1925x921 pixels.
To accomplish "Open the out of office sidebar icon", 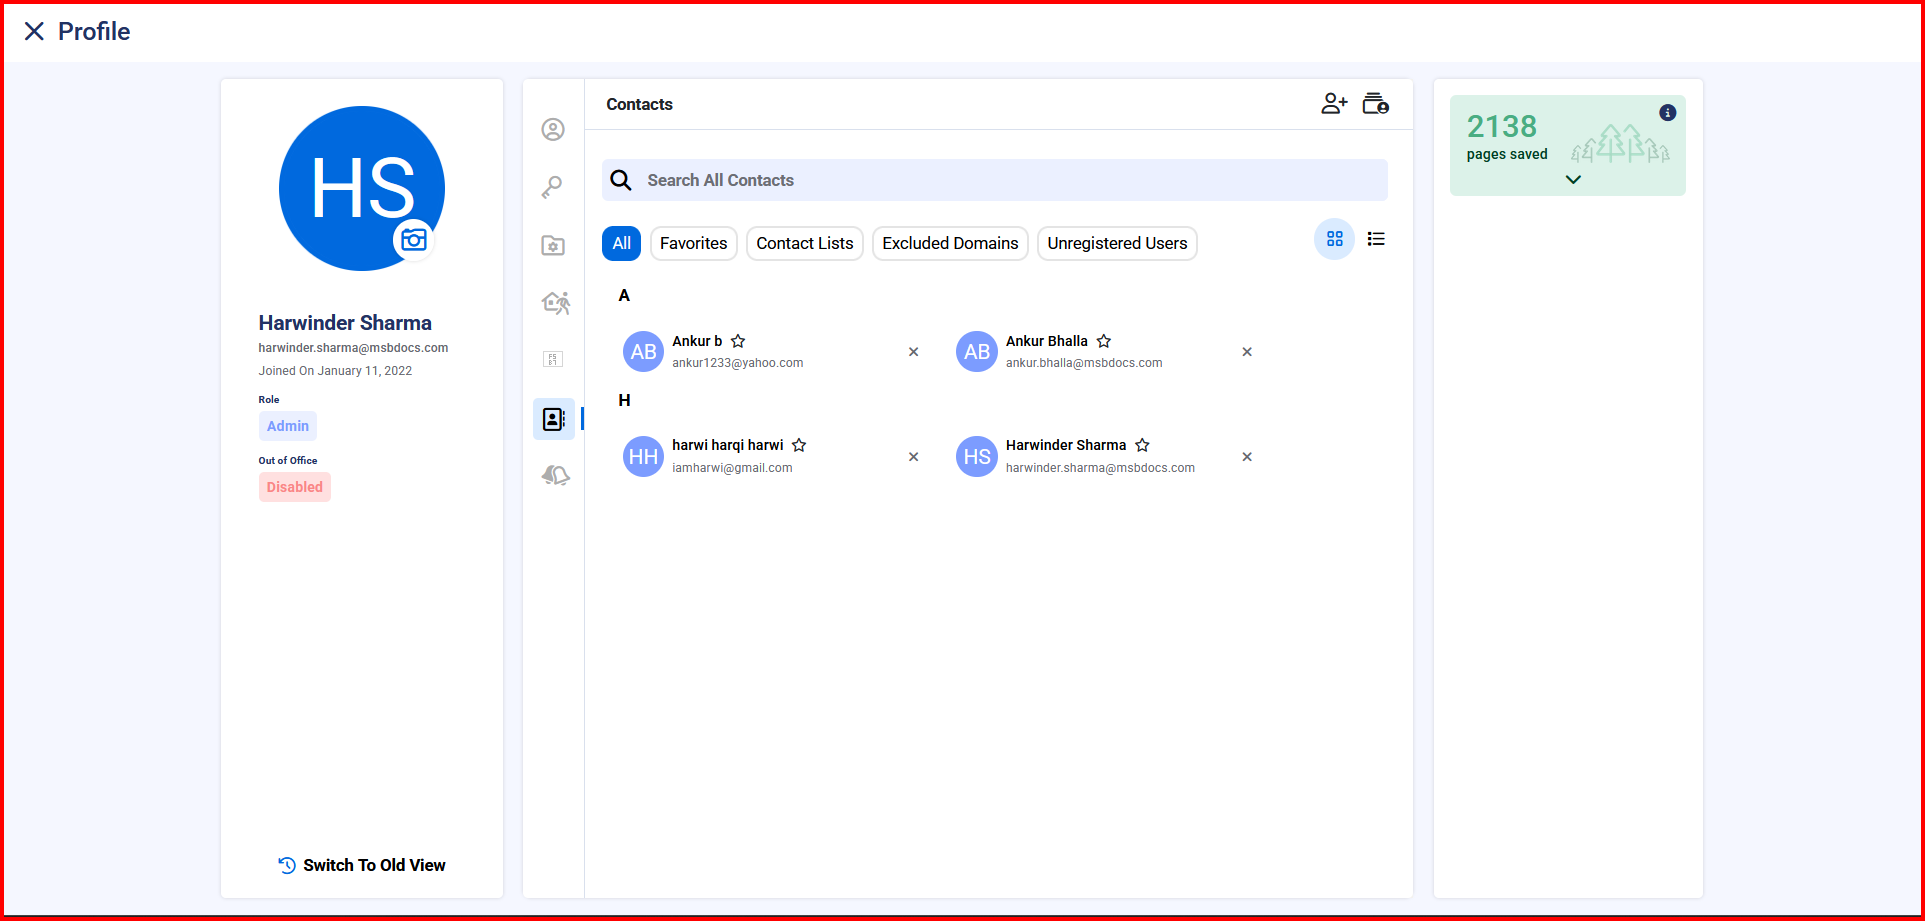I will 555,302.
